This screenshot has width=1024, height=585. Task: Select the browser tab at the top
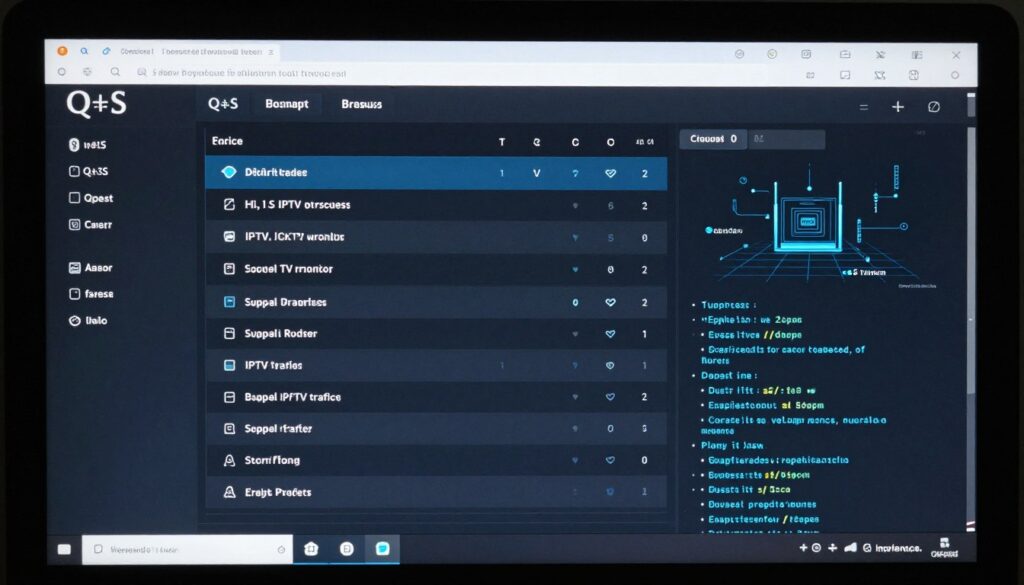tap(197, 52)
